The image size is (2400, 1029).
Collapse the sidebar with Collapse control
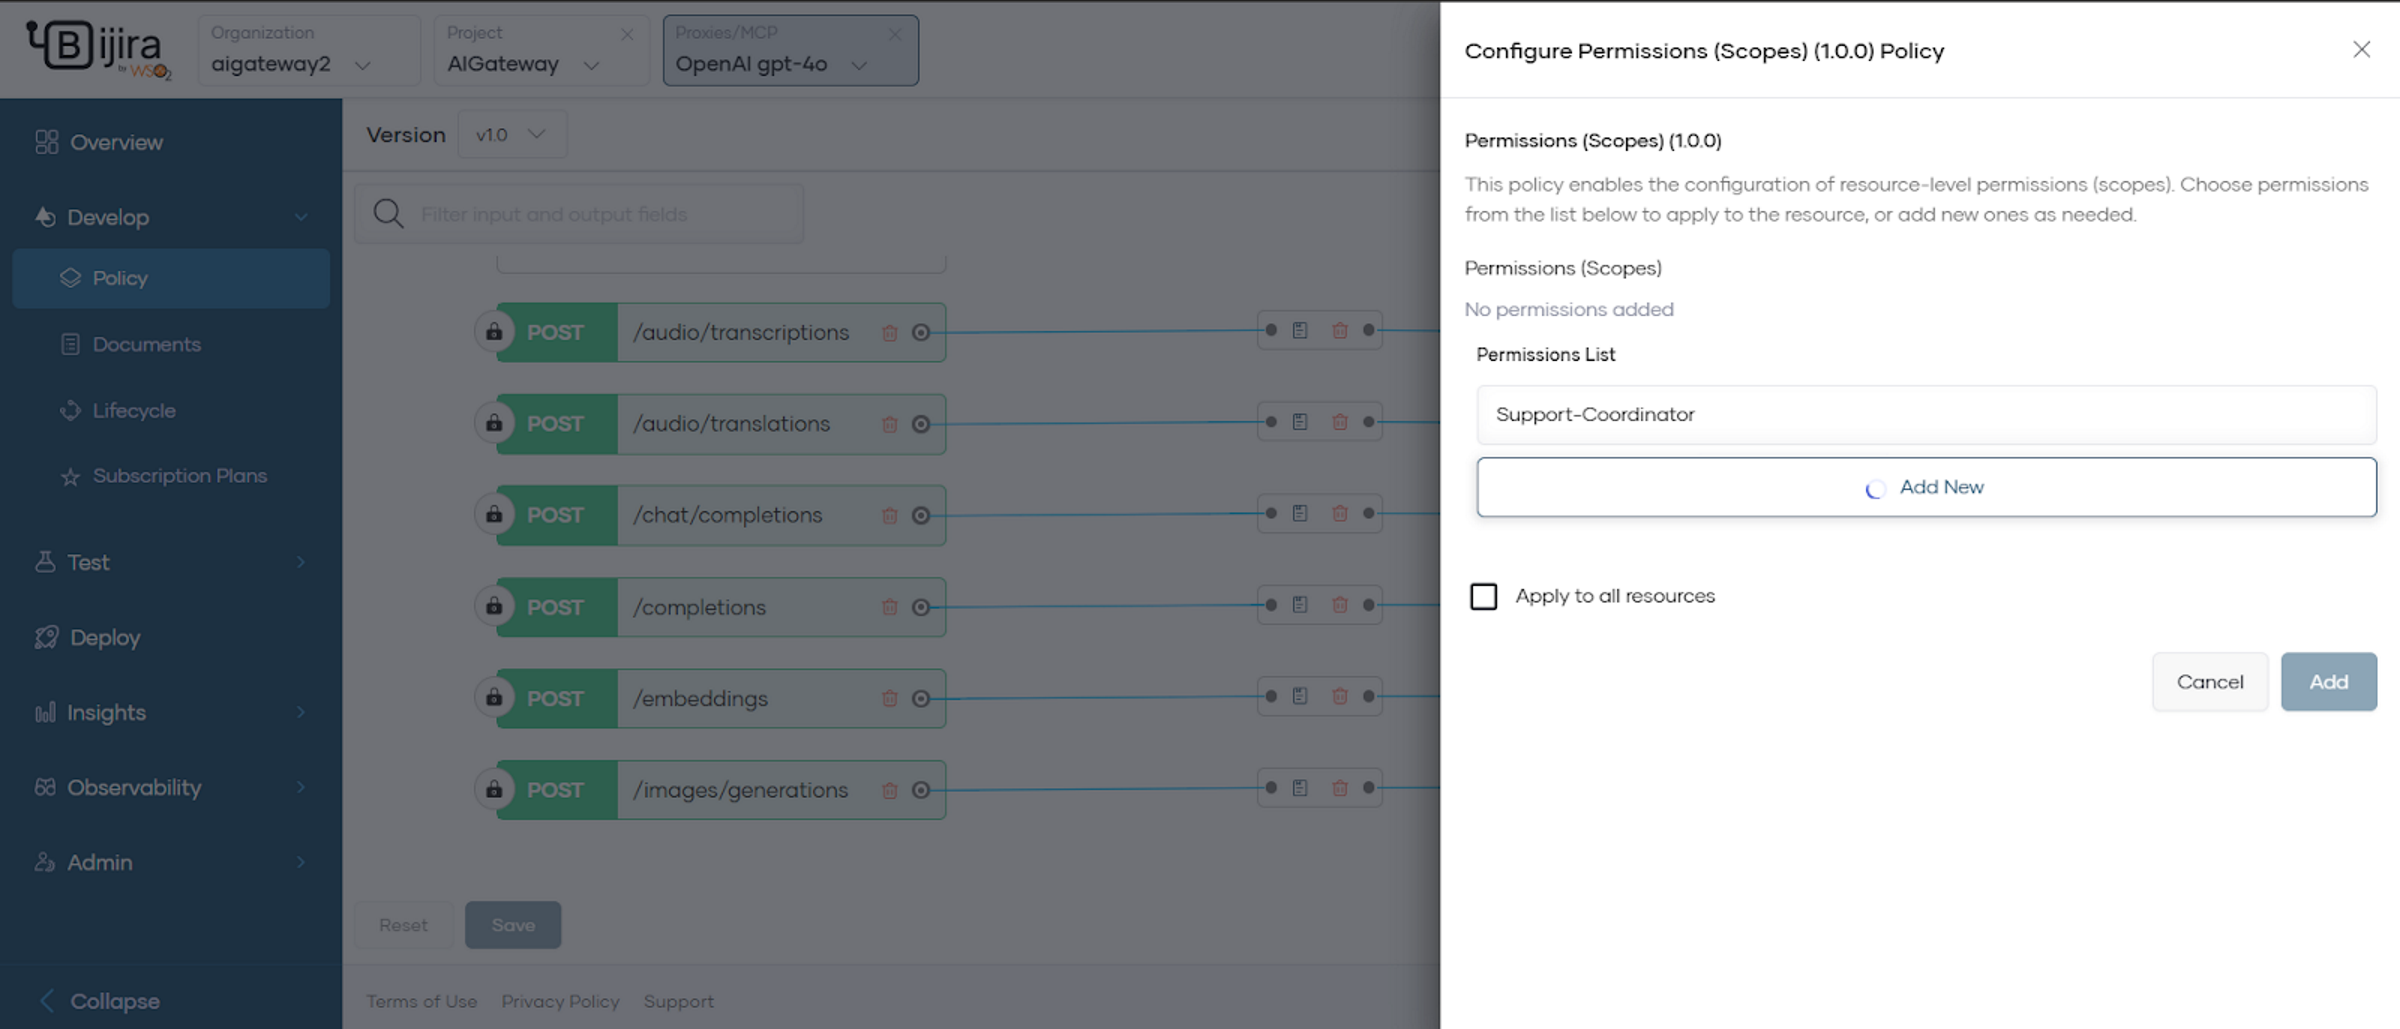point(100,1000)
